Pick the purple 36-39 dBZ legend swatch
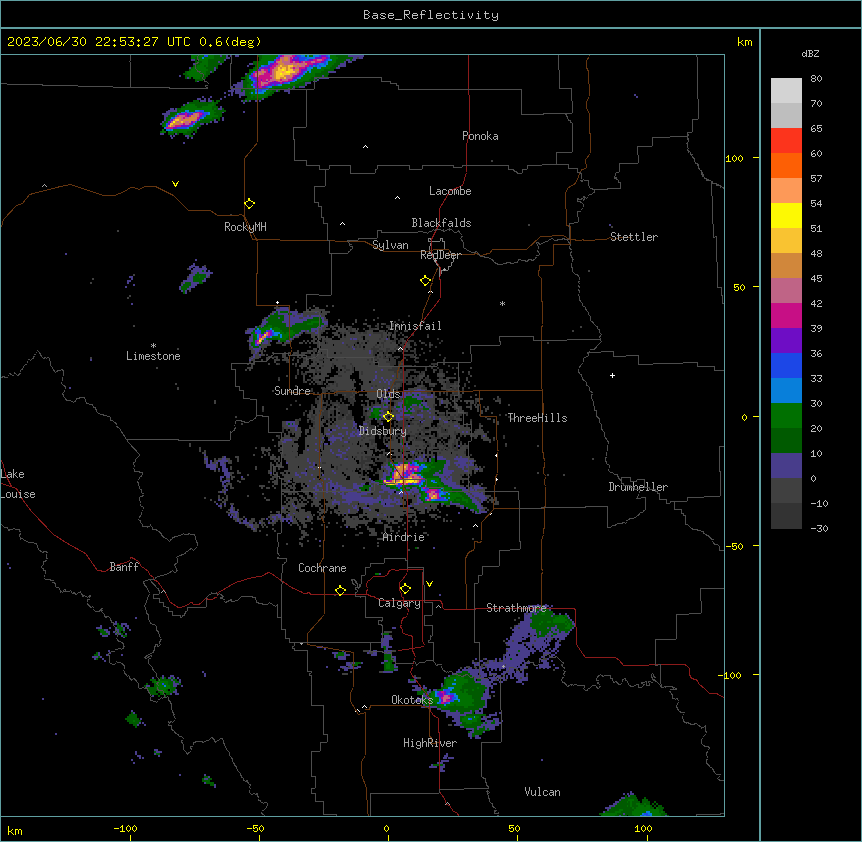This screenshot has width=862, height=842. (x=786, y=341)
